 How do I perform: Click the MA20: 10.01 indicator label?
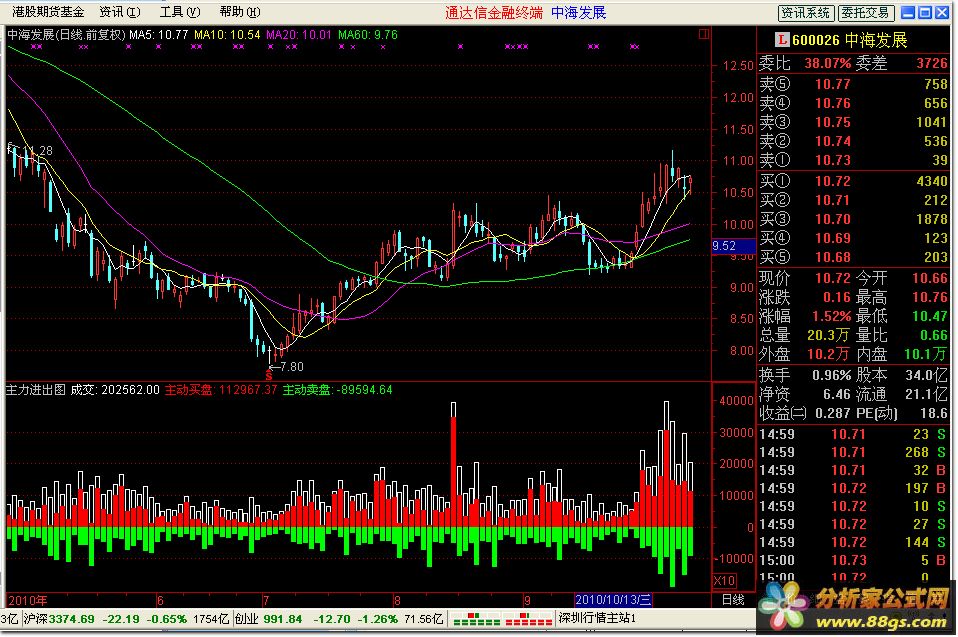coord(299,35)
